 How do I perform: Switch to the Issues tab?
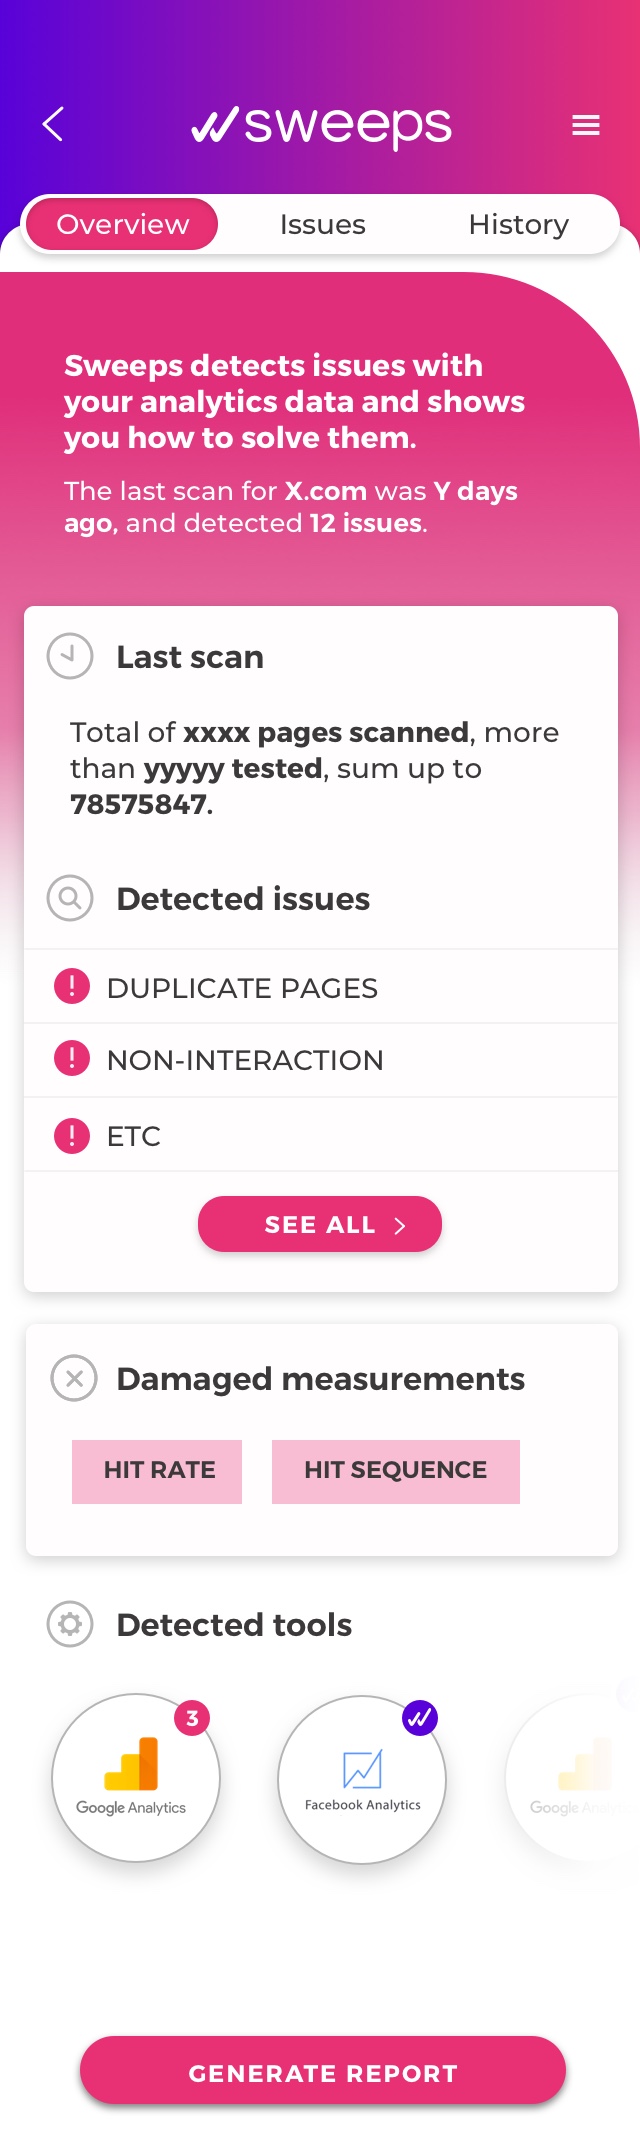322,224
